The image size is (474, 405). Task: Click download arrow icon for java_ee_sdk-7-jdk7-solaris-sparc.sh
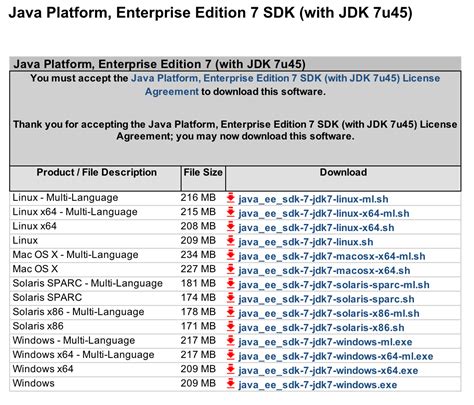pyautogui.click(x=231, y=298)
